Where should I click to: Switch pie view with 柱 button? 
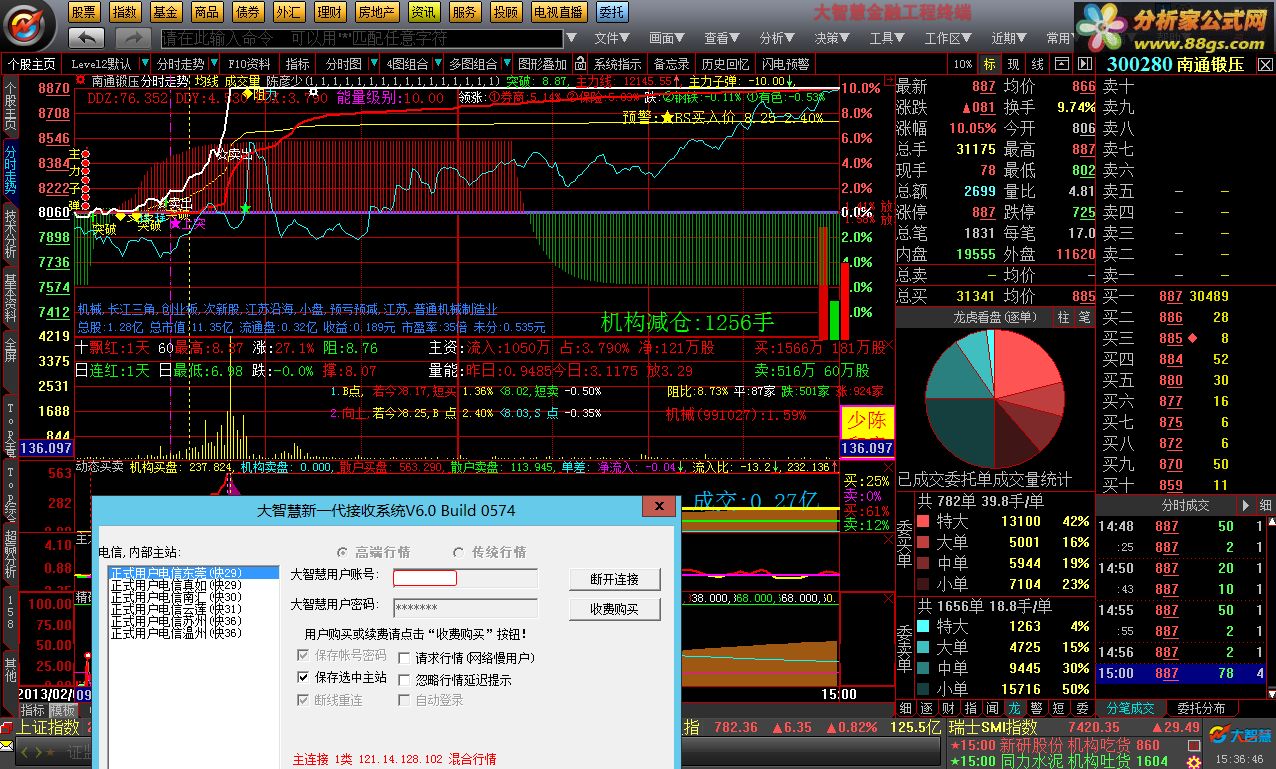1063,317
